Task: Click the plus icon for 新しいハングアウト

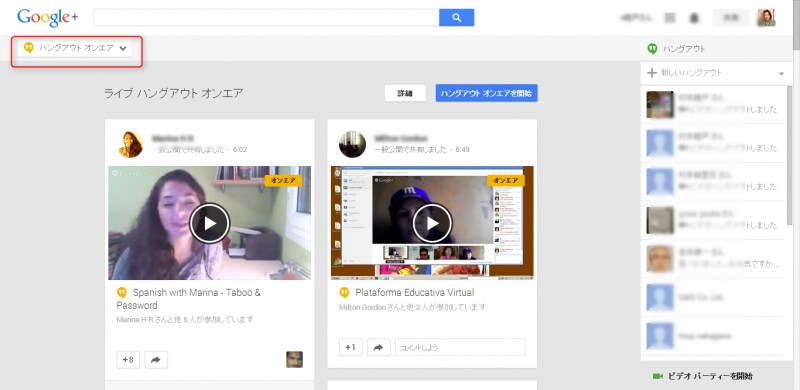Action: 652,73
